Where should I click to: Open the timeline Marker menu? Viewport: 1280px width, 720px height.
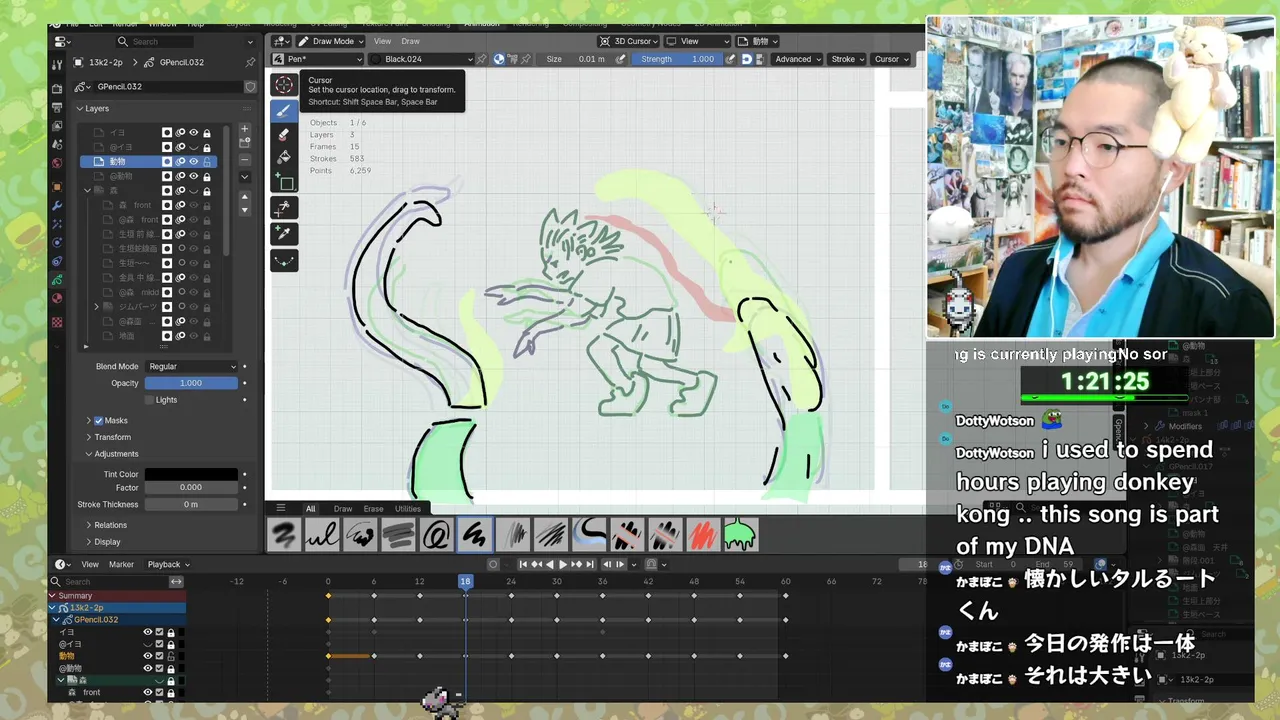121,565
